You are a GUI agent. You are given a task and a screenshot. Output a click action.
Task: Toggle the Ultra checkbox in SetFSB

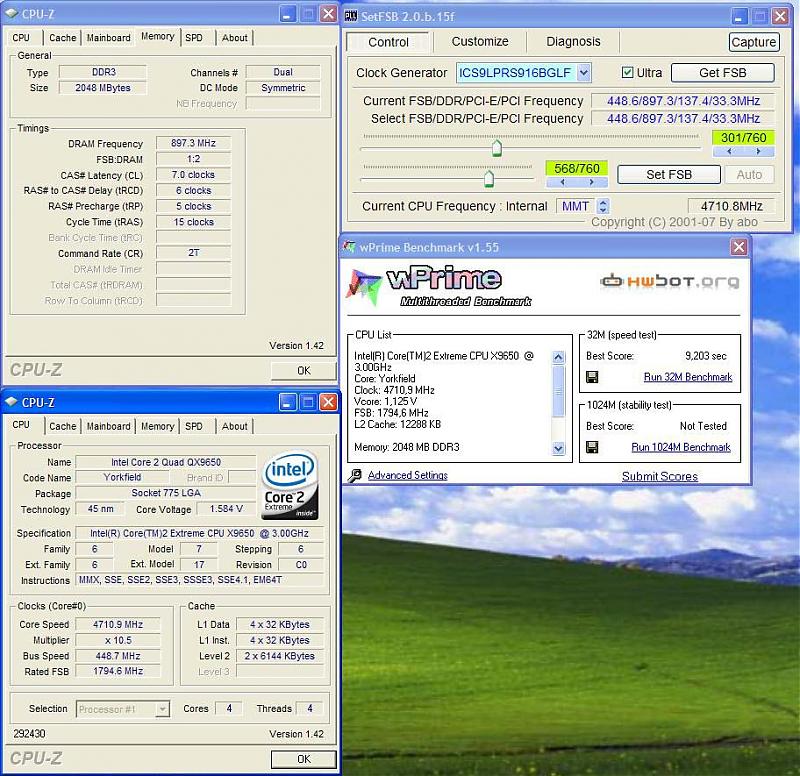coord(627,72)
